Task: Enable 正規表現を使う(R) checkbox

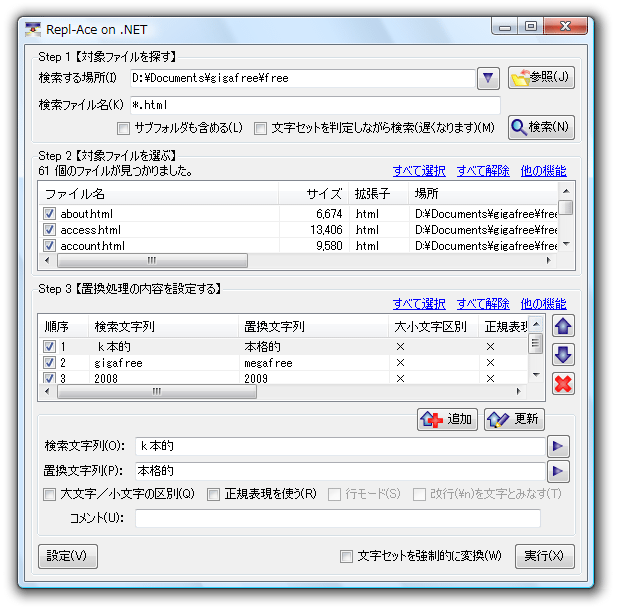Action: tap(213, 494)
